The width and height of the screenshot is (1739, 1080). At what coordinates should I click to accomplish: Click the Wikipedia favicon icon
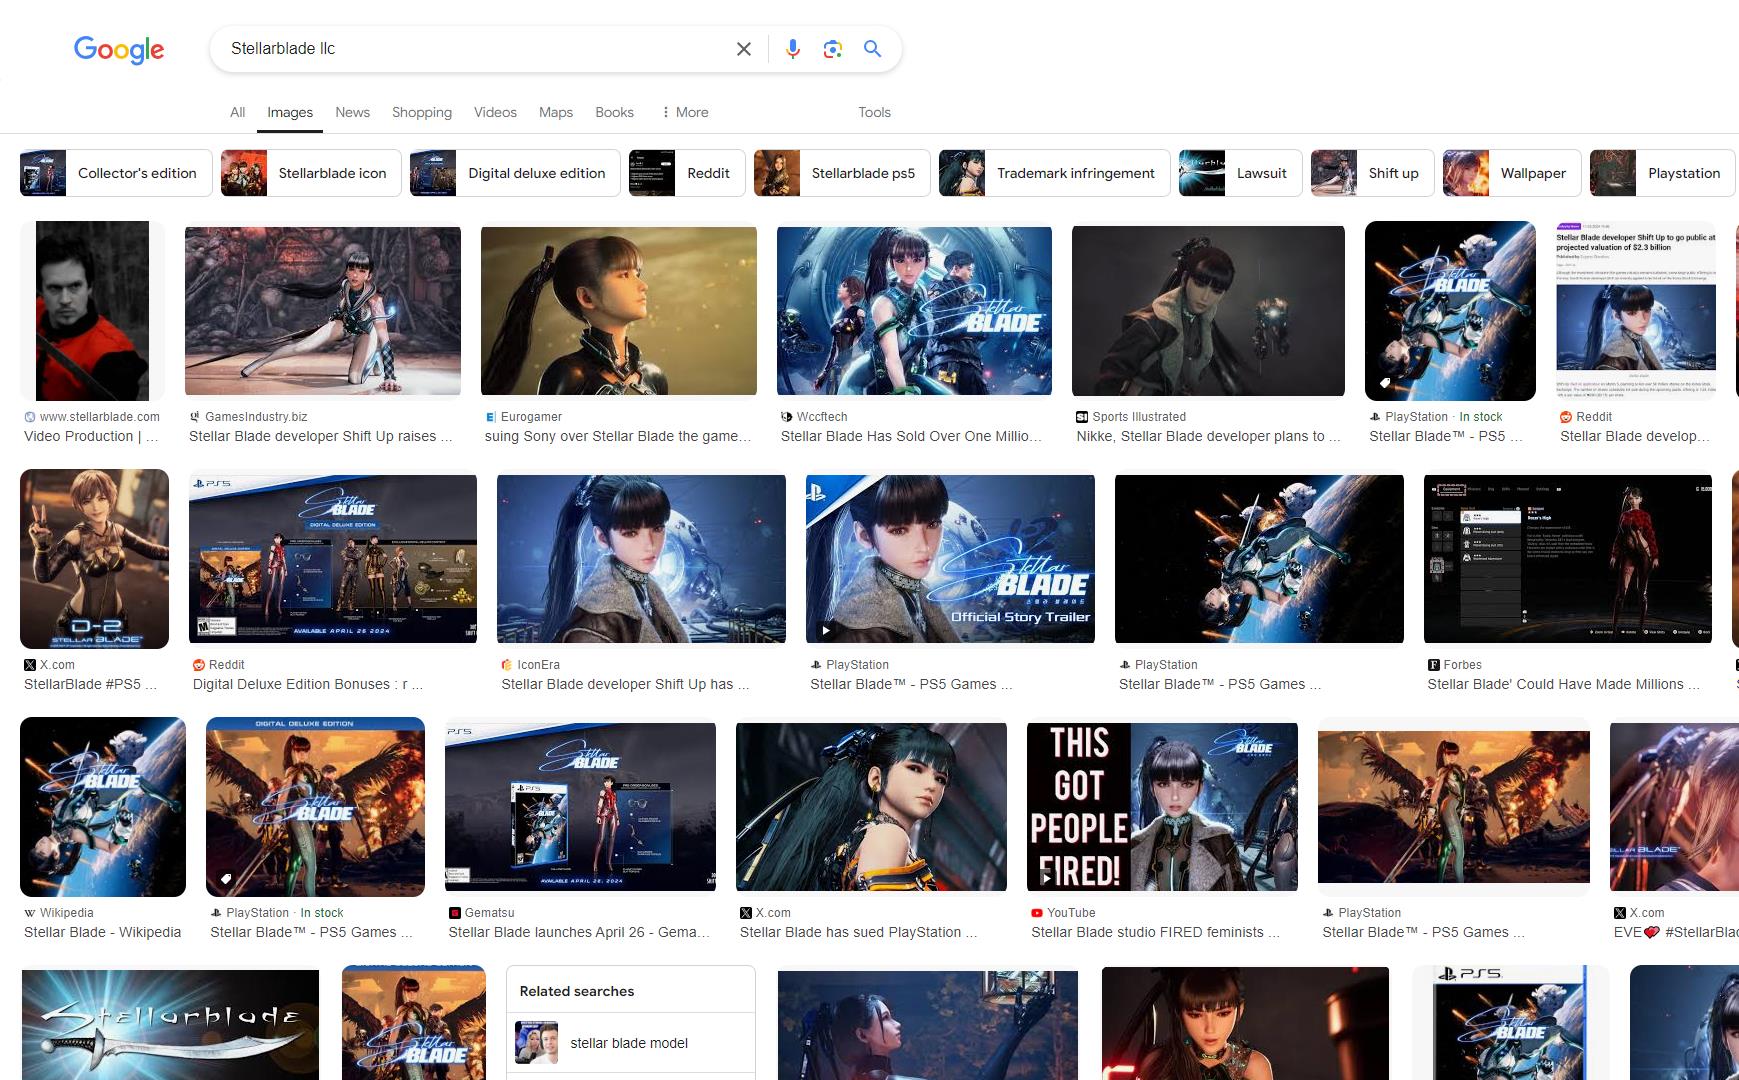coord(30,913)
